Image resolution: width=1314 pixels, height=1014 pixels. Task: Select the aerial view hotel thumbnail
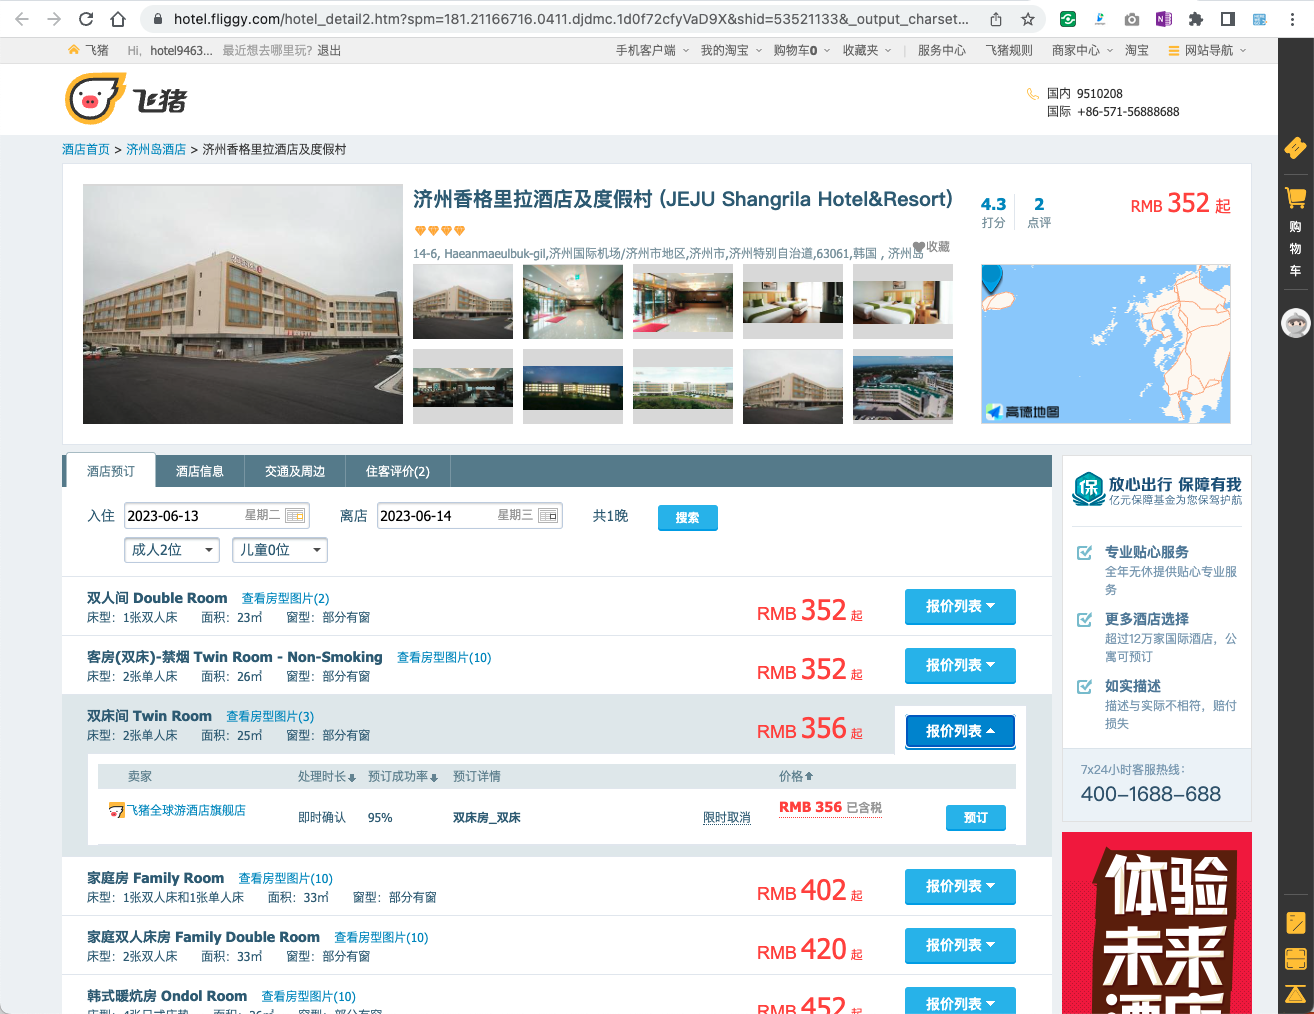pyautogui.click(x=903, y=386)
